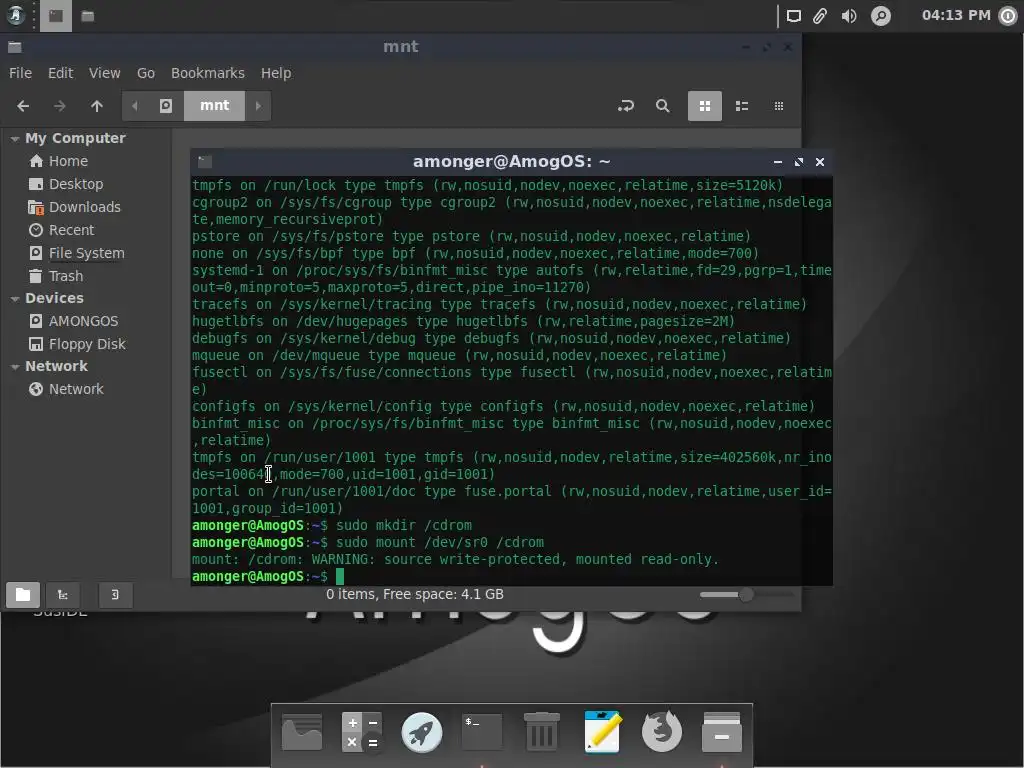Open the main menu in top panel

tap(15, 16)
